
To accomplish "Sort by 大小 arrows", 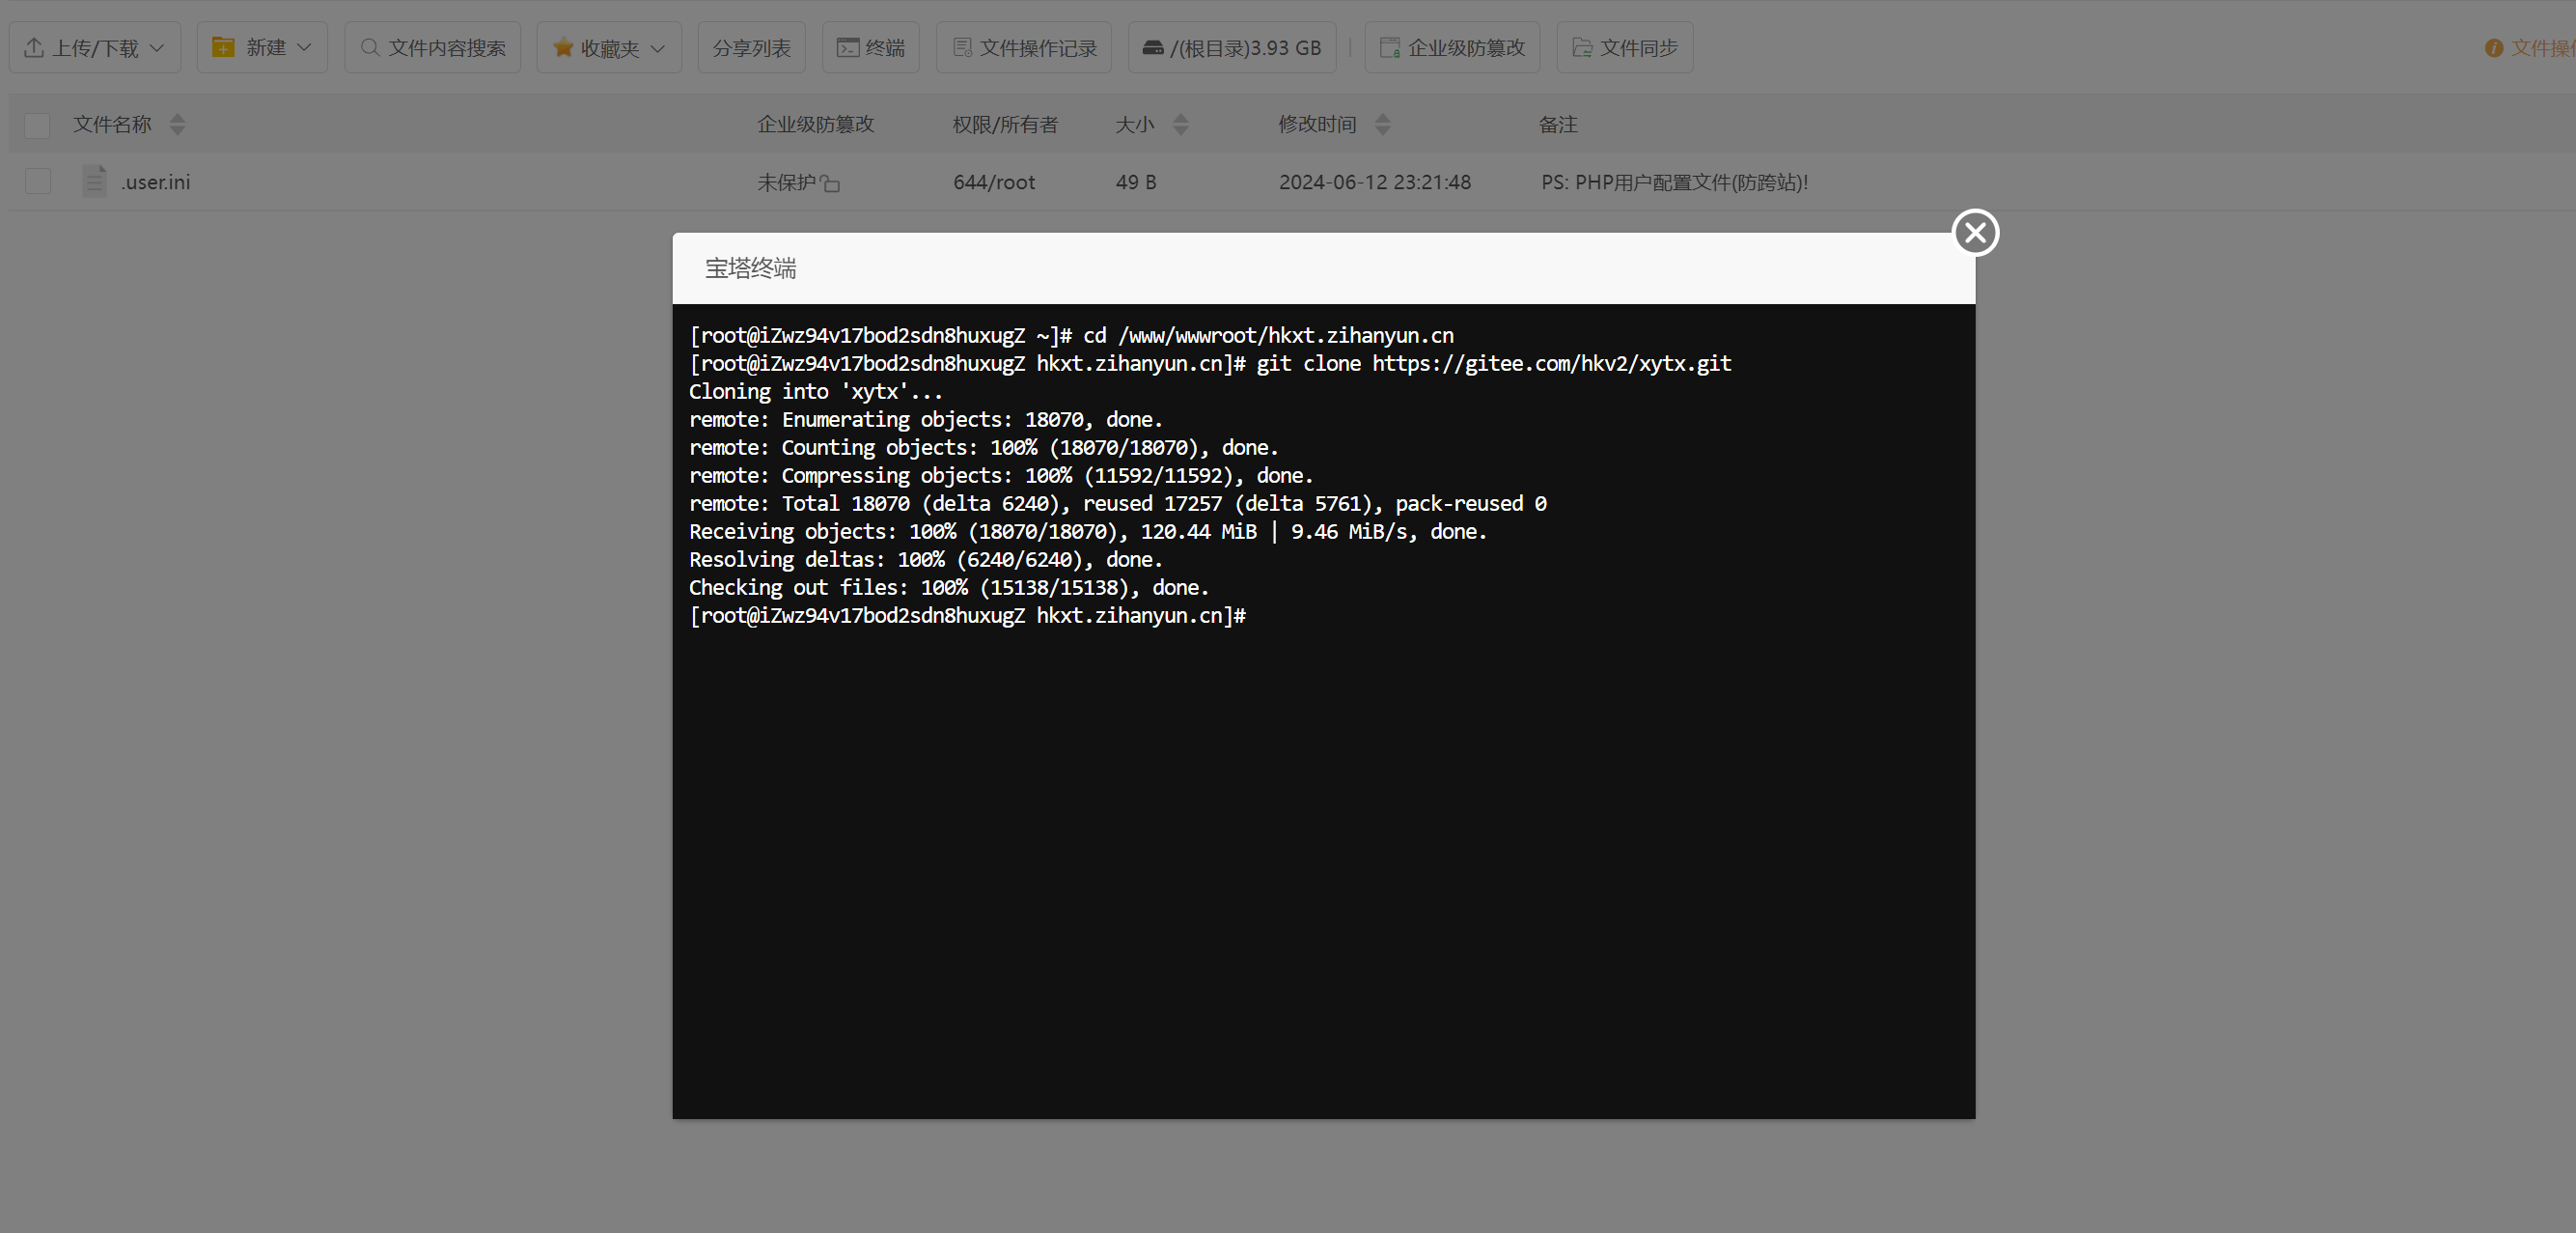I will [1180, 125].
